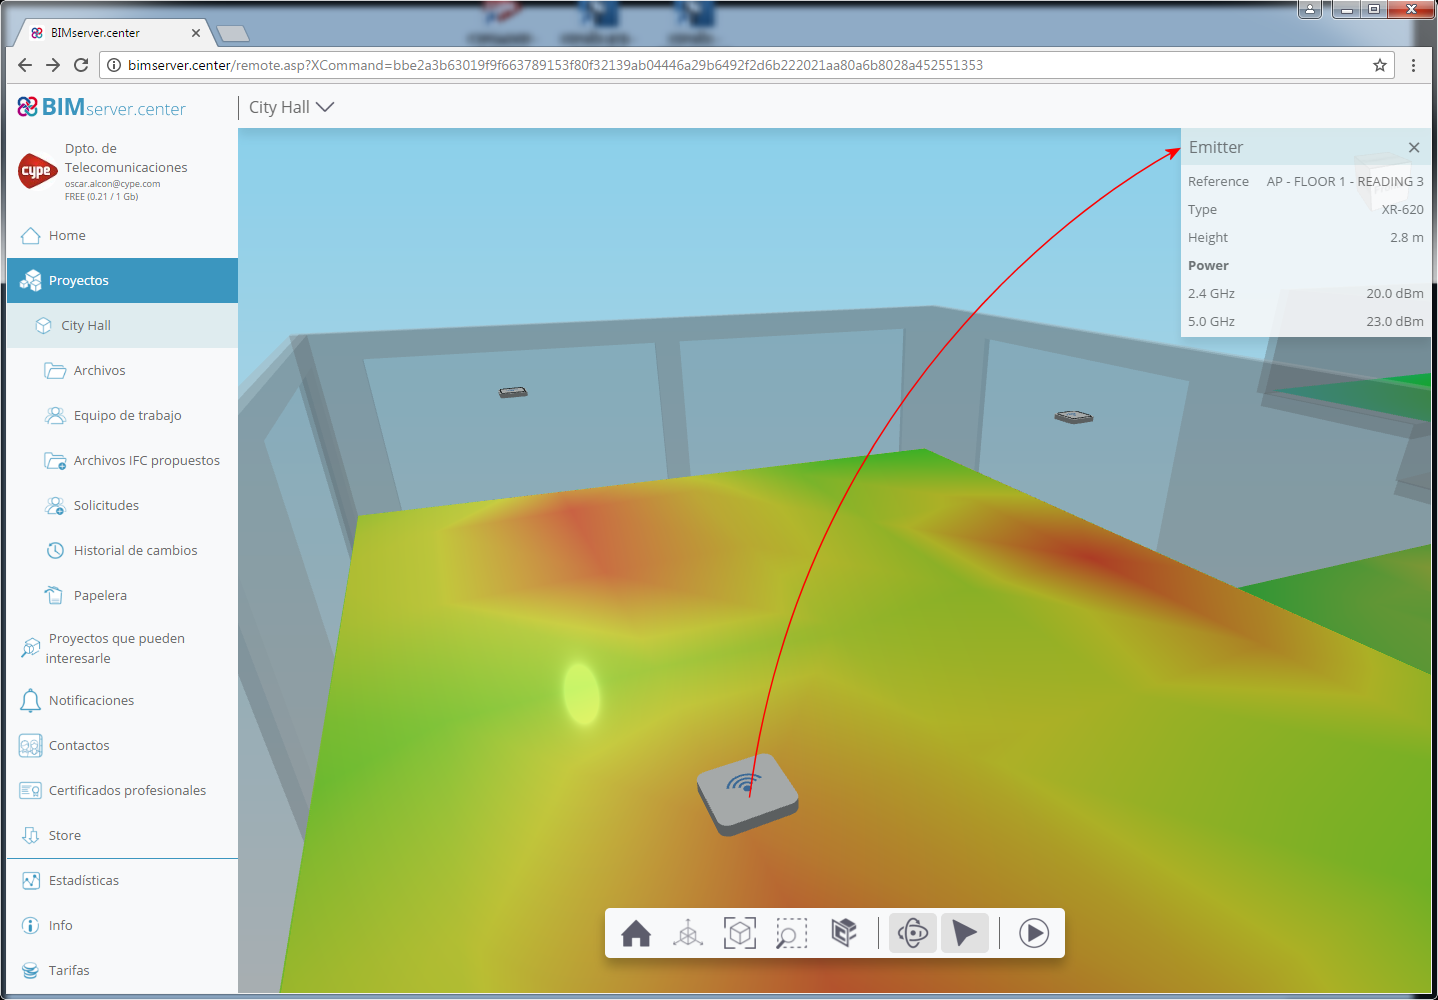Open Proyectos que pueden interesarle
1438x1000 pixels.
coord(122,648)
